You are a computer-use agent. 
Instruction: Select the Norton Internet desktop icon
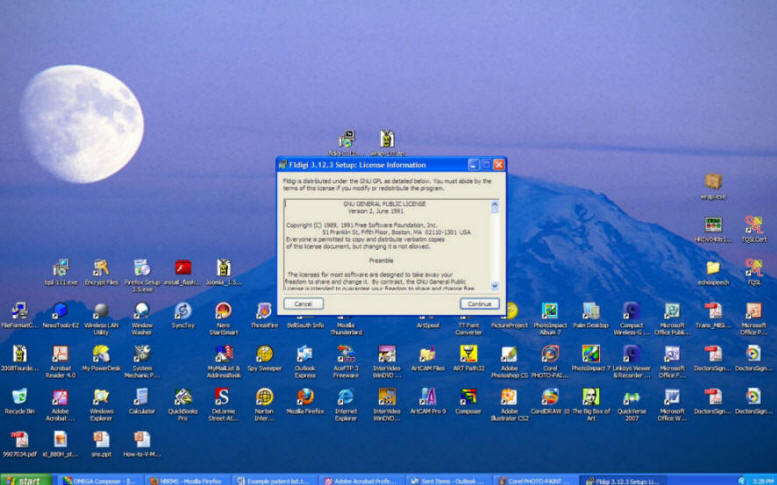(264, 405)
